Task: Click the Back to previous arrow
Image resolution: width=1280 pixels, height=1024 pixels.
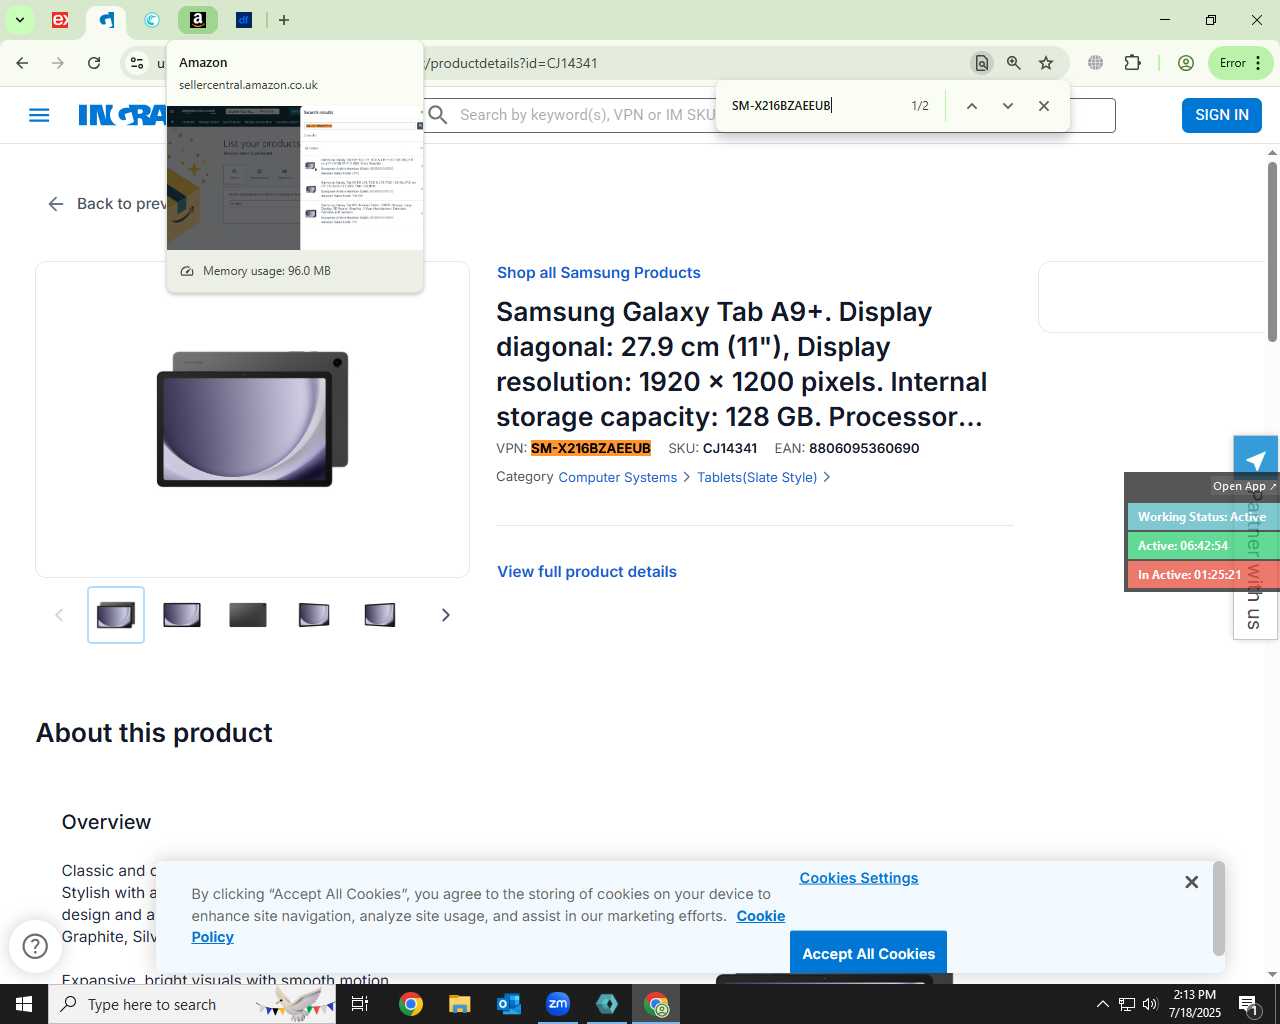Action: (55, 204)
